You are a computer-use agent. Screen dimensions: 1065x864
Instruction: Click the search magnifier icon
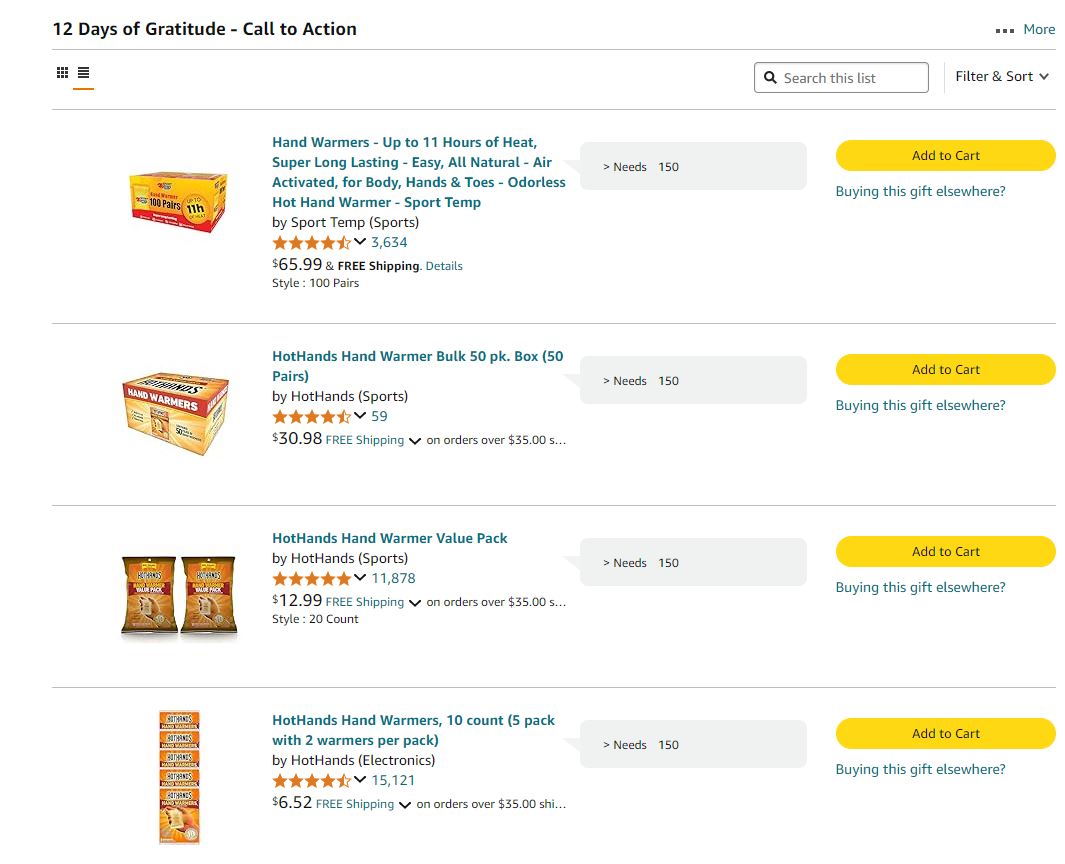(770, 78)
